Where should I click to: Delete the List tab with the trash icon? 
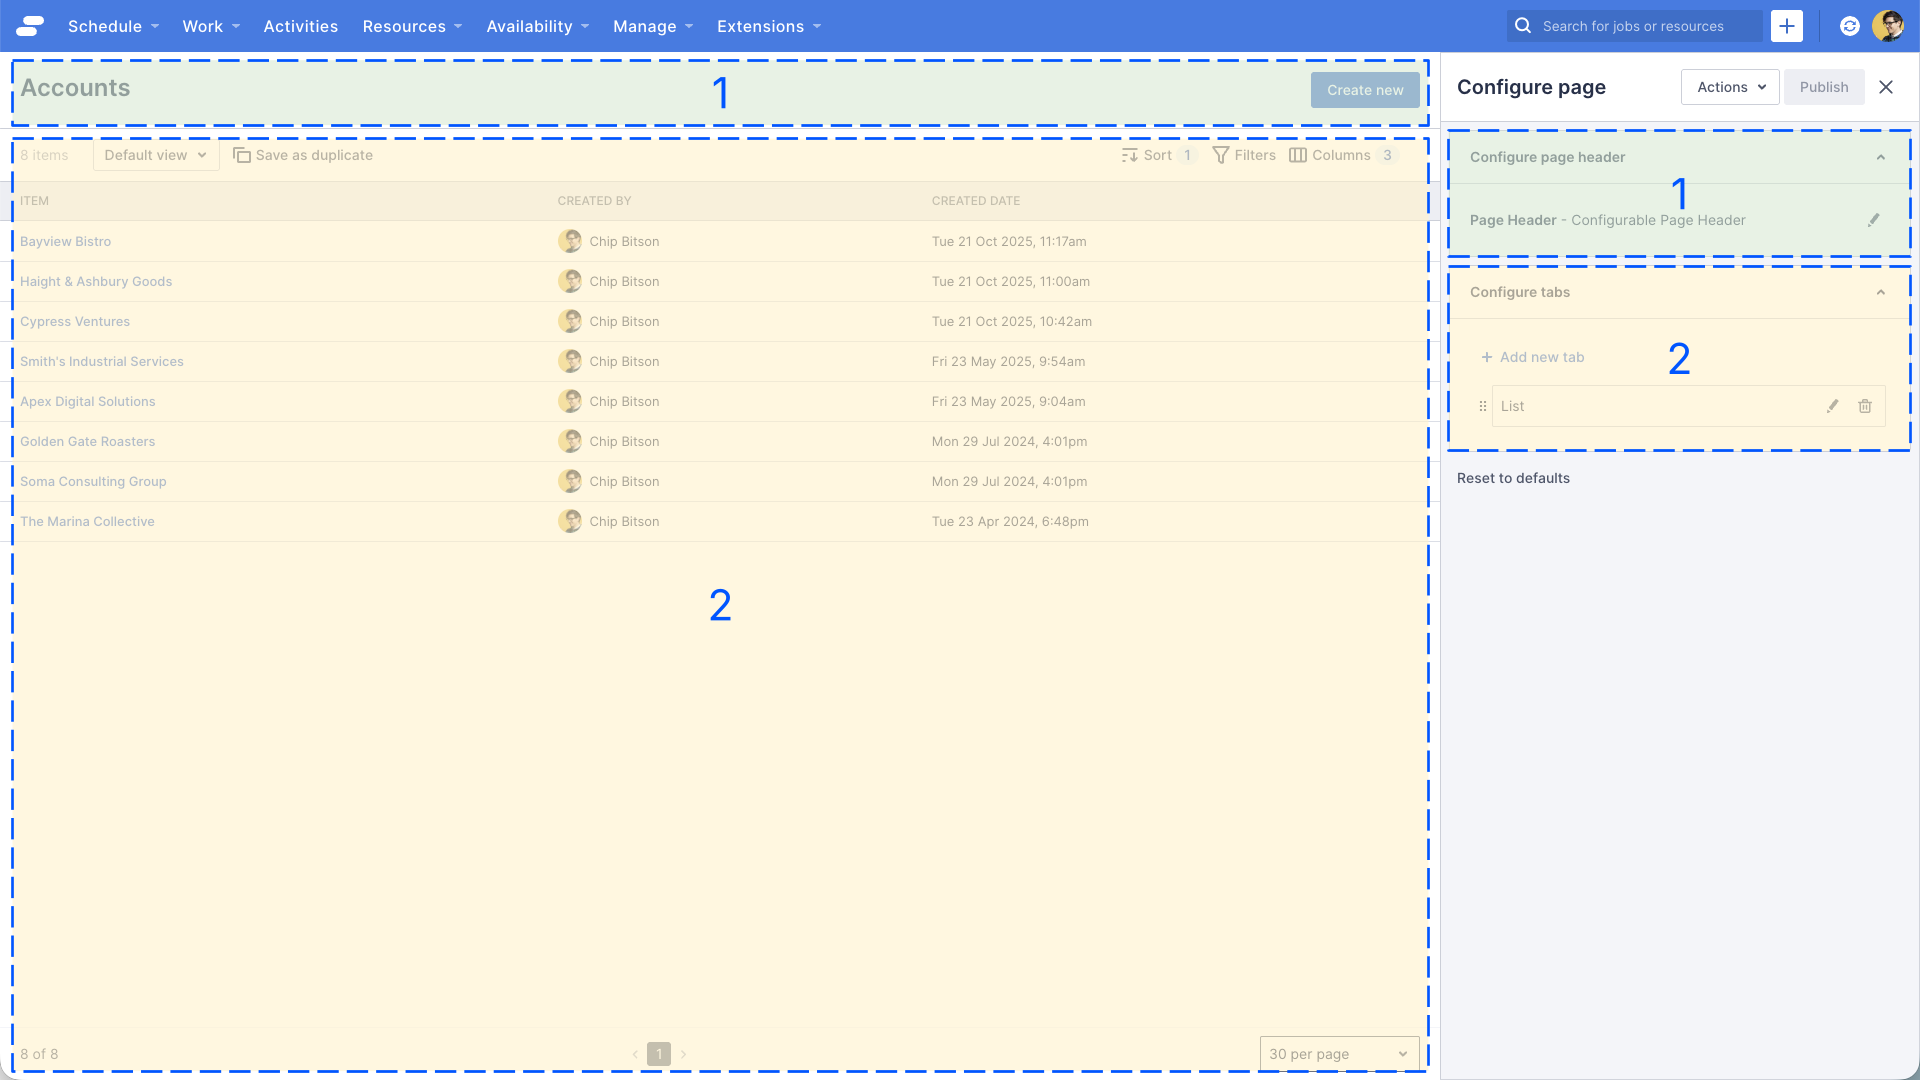[x=1865, y=406]
